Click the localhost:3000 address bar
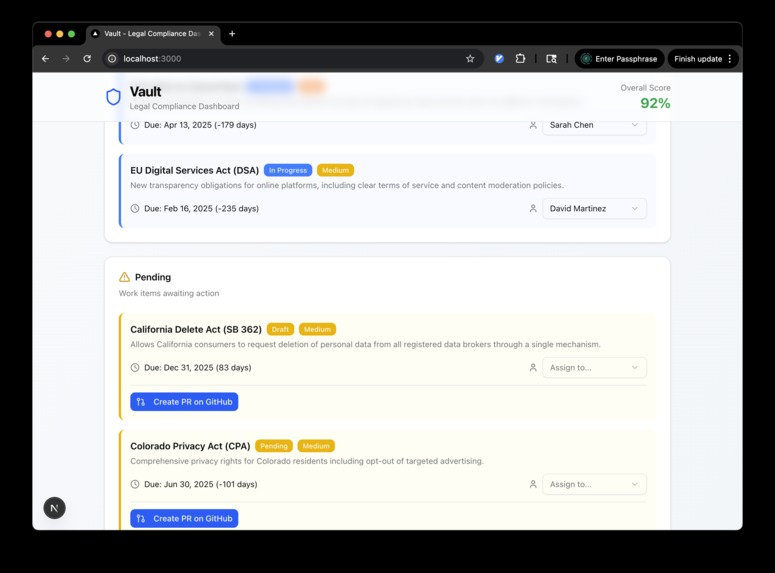The image size is (775, 573). click(292, 59)
